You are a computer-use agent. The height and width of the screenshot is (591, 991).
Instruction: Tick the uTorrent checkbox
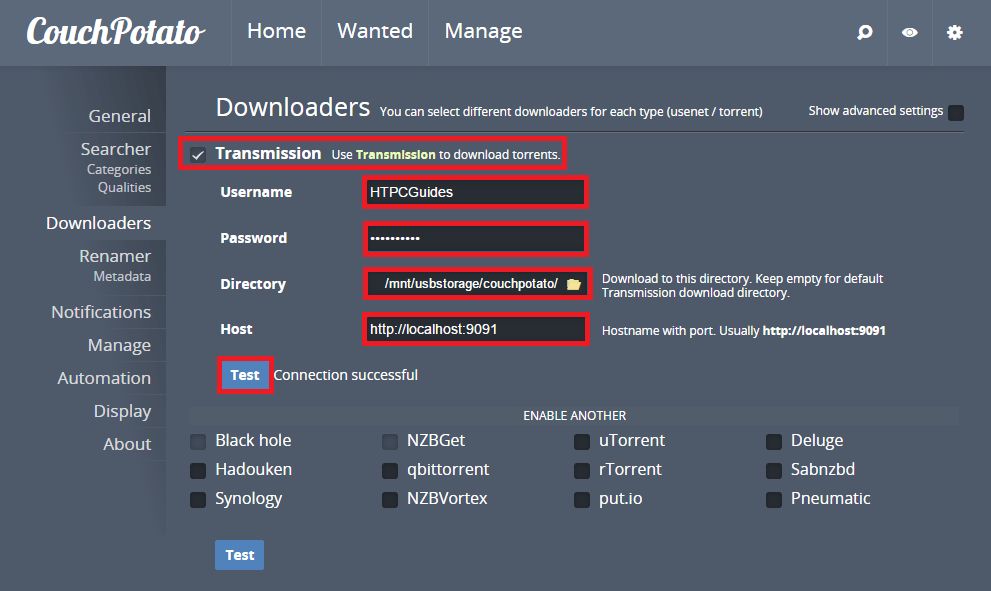point(582,441)
